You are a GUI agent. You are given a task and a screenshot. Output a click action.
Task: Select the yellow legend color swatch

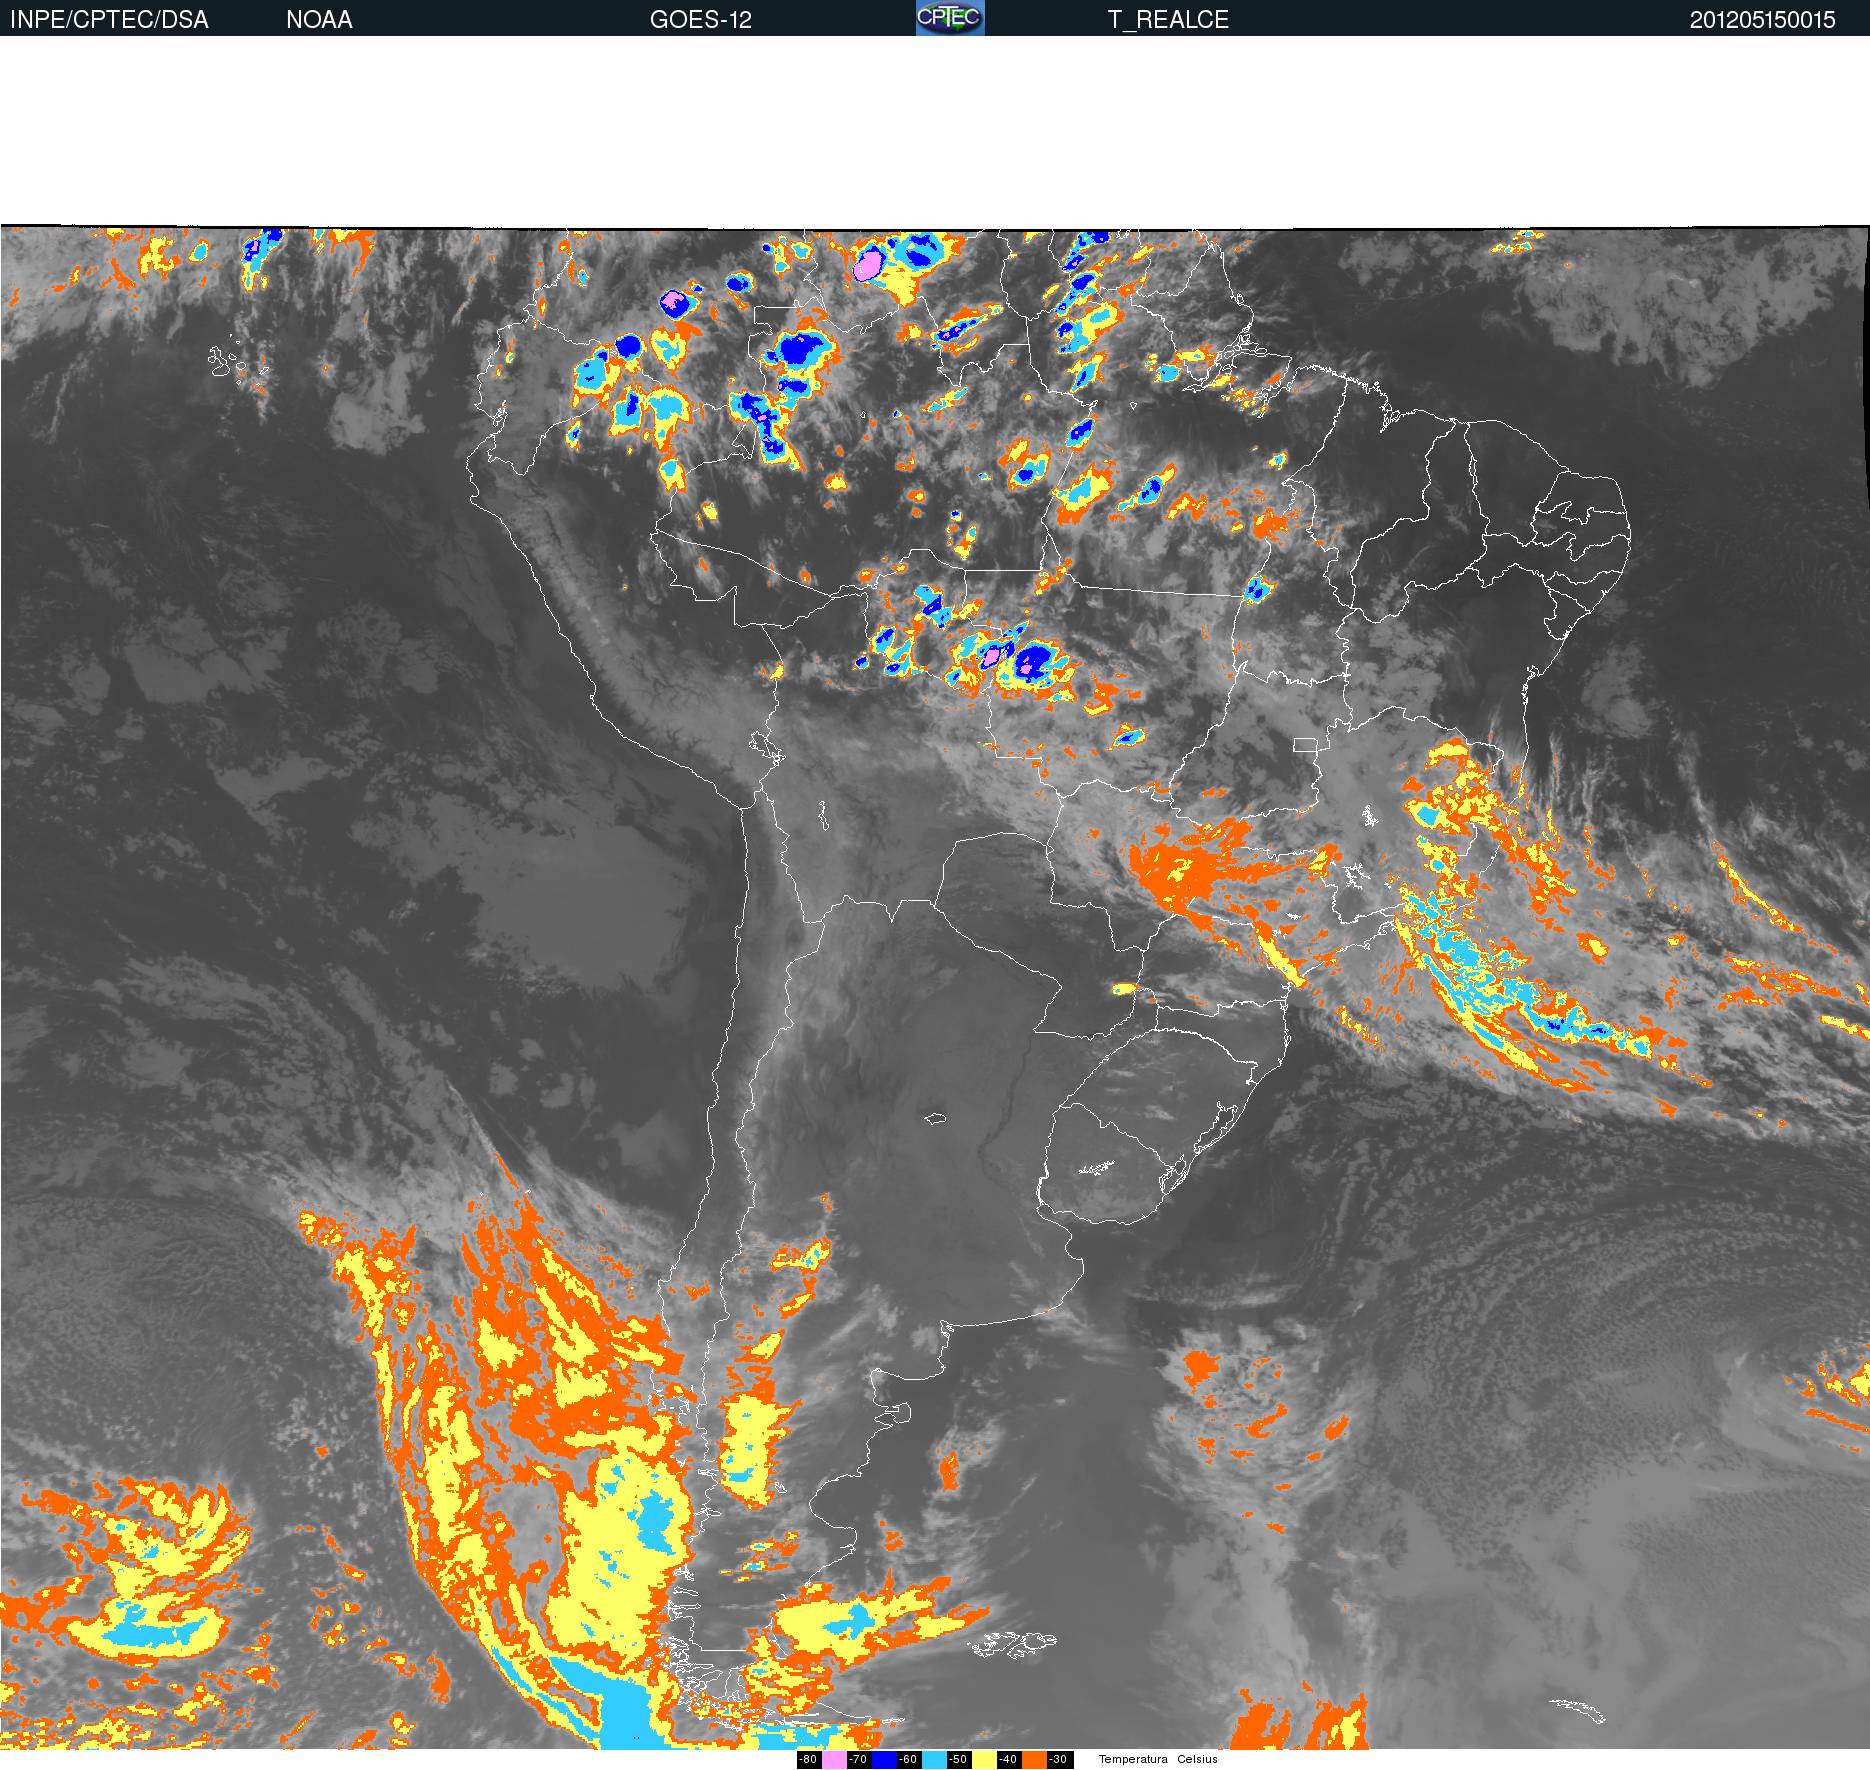(x=984, y=1760)
